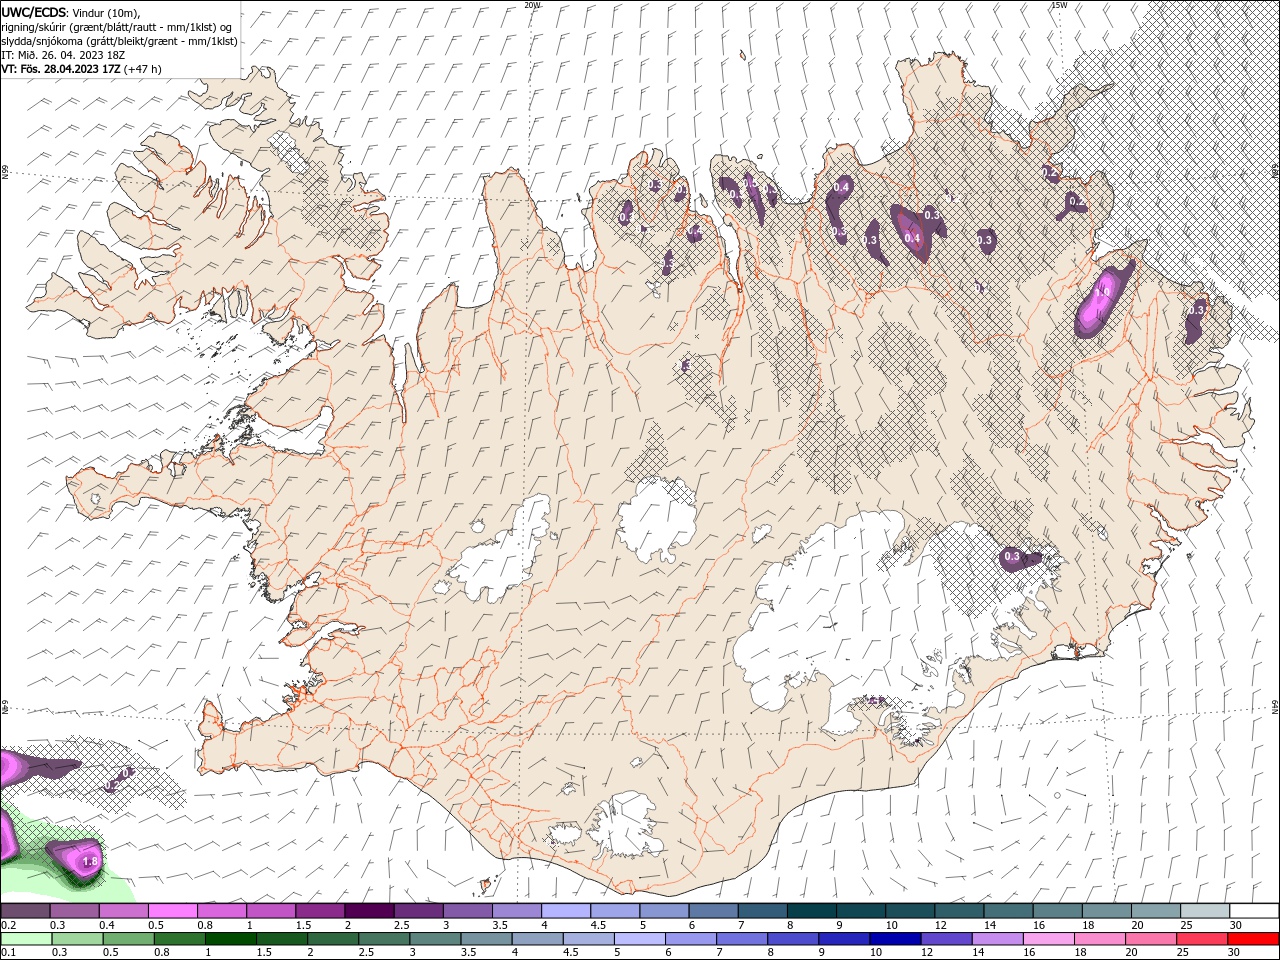The width and height of the screenshot is (1280, 960).
Task: Select the '12' label under the upper scale
Action: coord(941,925)
